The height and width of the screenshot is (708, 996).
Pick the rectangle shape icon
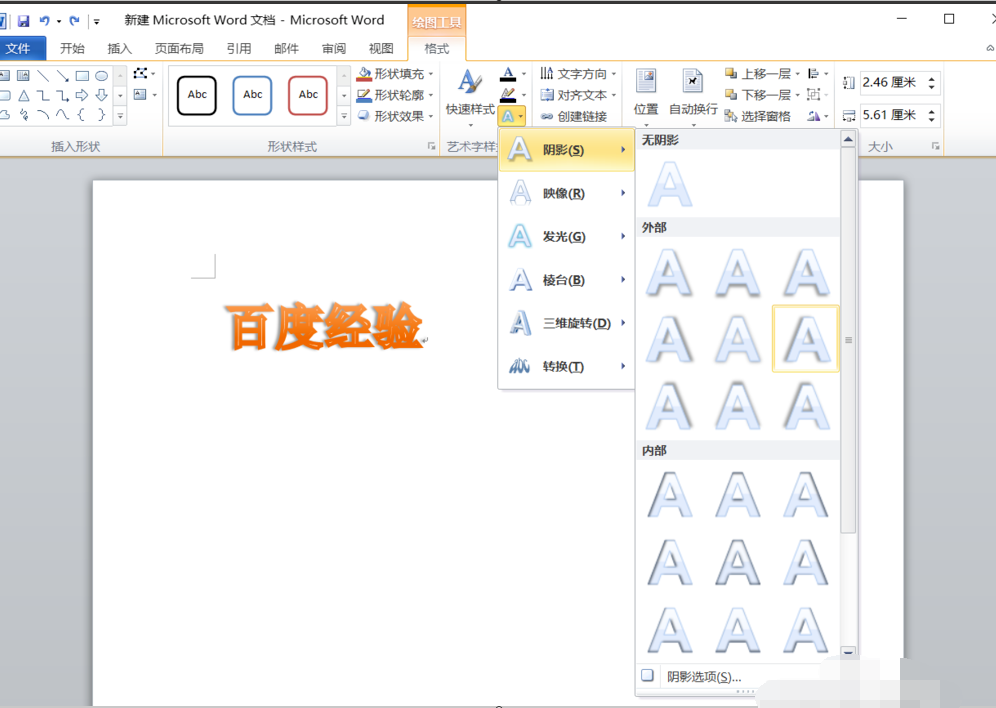coord(82,76)
